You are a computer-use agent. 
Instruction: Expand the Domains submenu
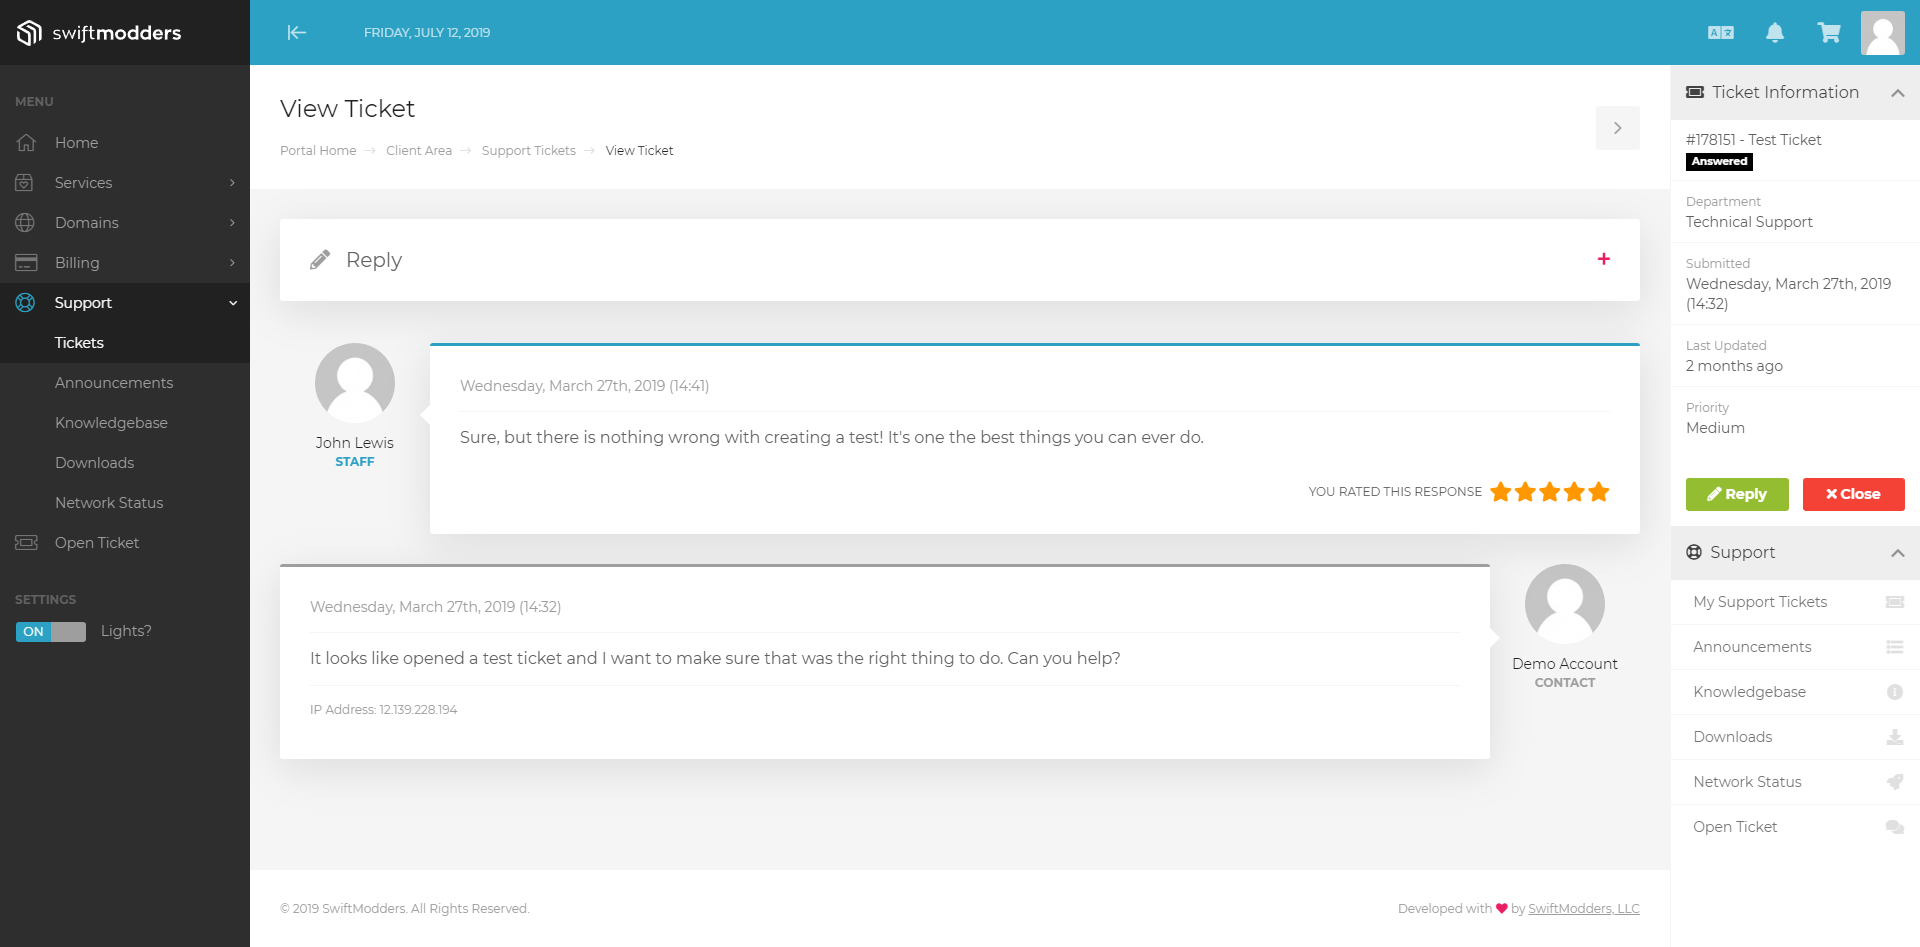87,223
